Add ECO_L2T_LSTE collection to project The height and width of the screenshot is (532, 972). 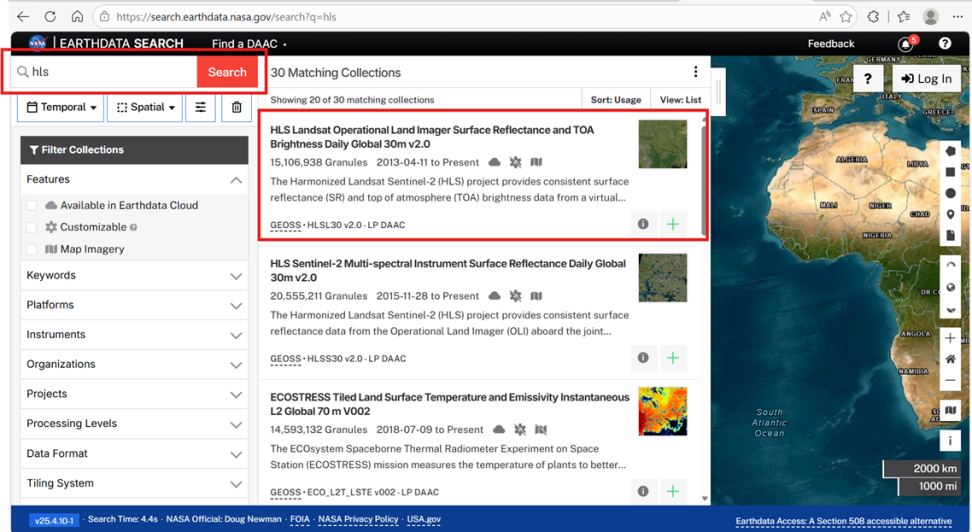[x=673, y=491]
